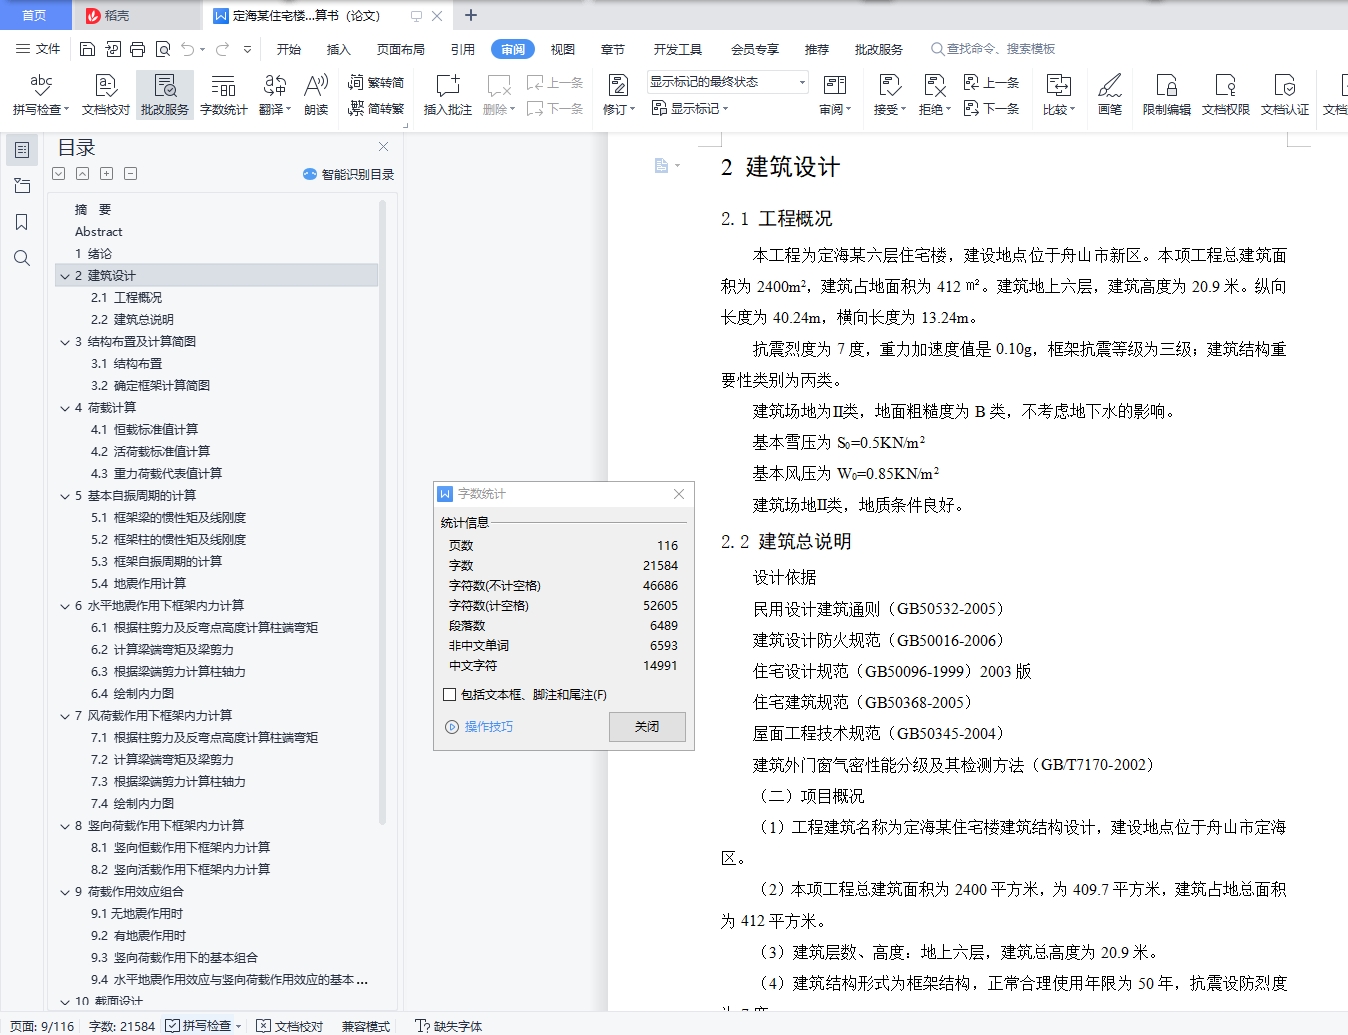Collapse the '2 建筑设计' outline node
The image size is (1348, 1035).
(65, 276)
